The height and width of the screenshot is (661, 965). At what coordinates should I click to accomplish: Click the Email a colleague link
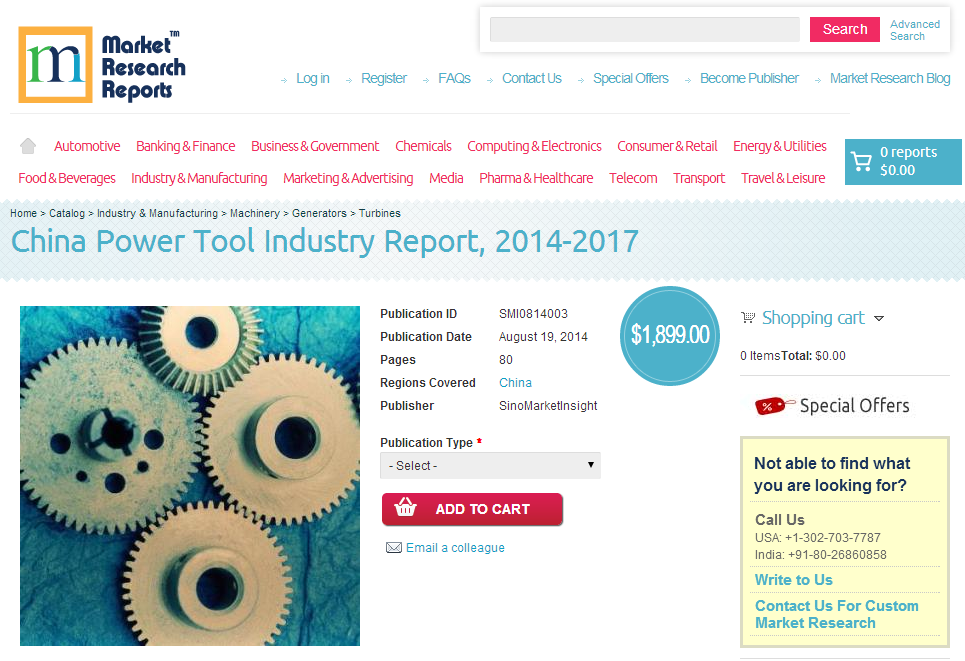(x=455, y=548)
